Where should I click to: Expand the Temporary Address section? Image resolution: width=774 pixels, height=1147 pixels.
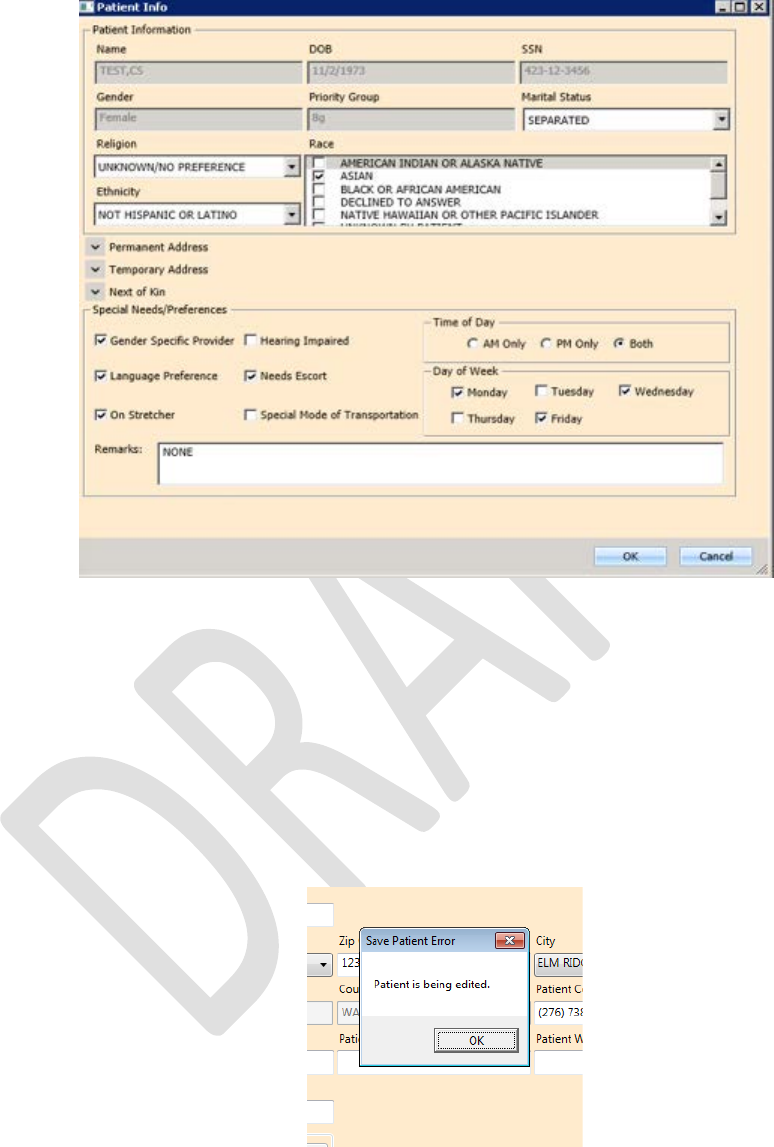[95, 269]
